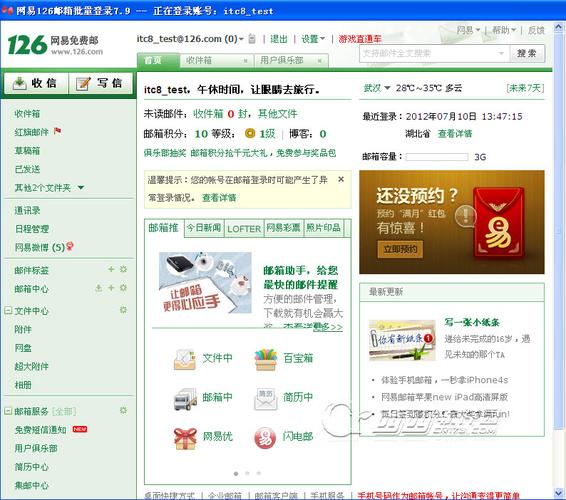This screenshot has width=566, height=500.
Task: Click the 搜索 search button
Action: 527,54
